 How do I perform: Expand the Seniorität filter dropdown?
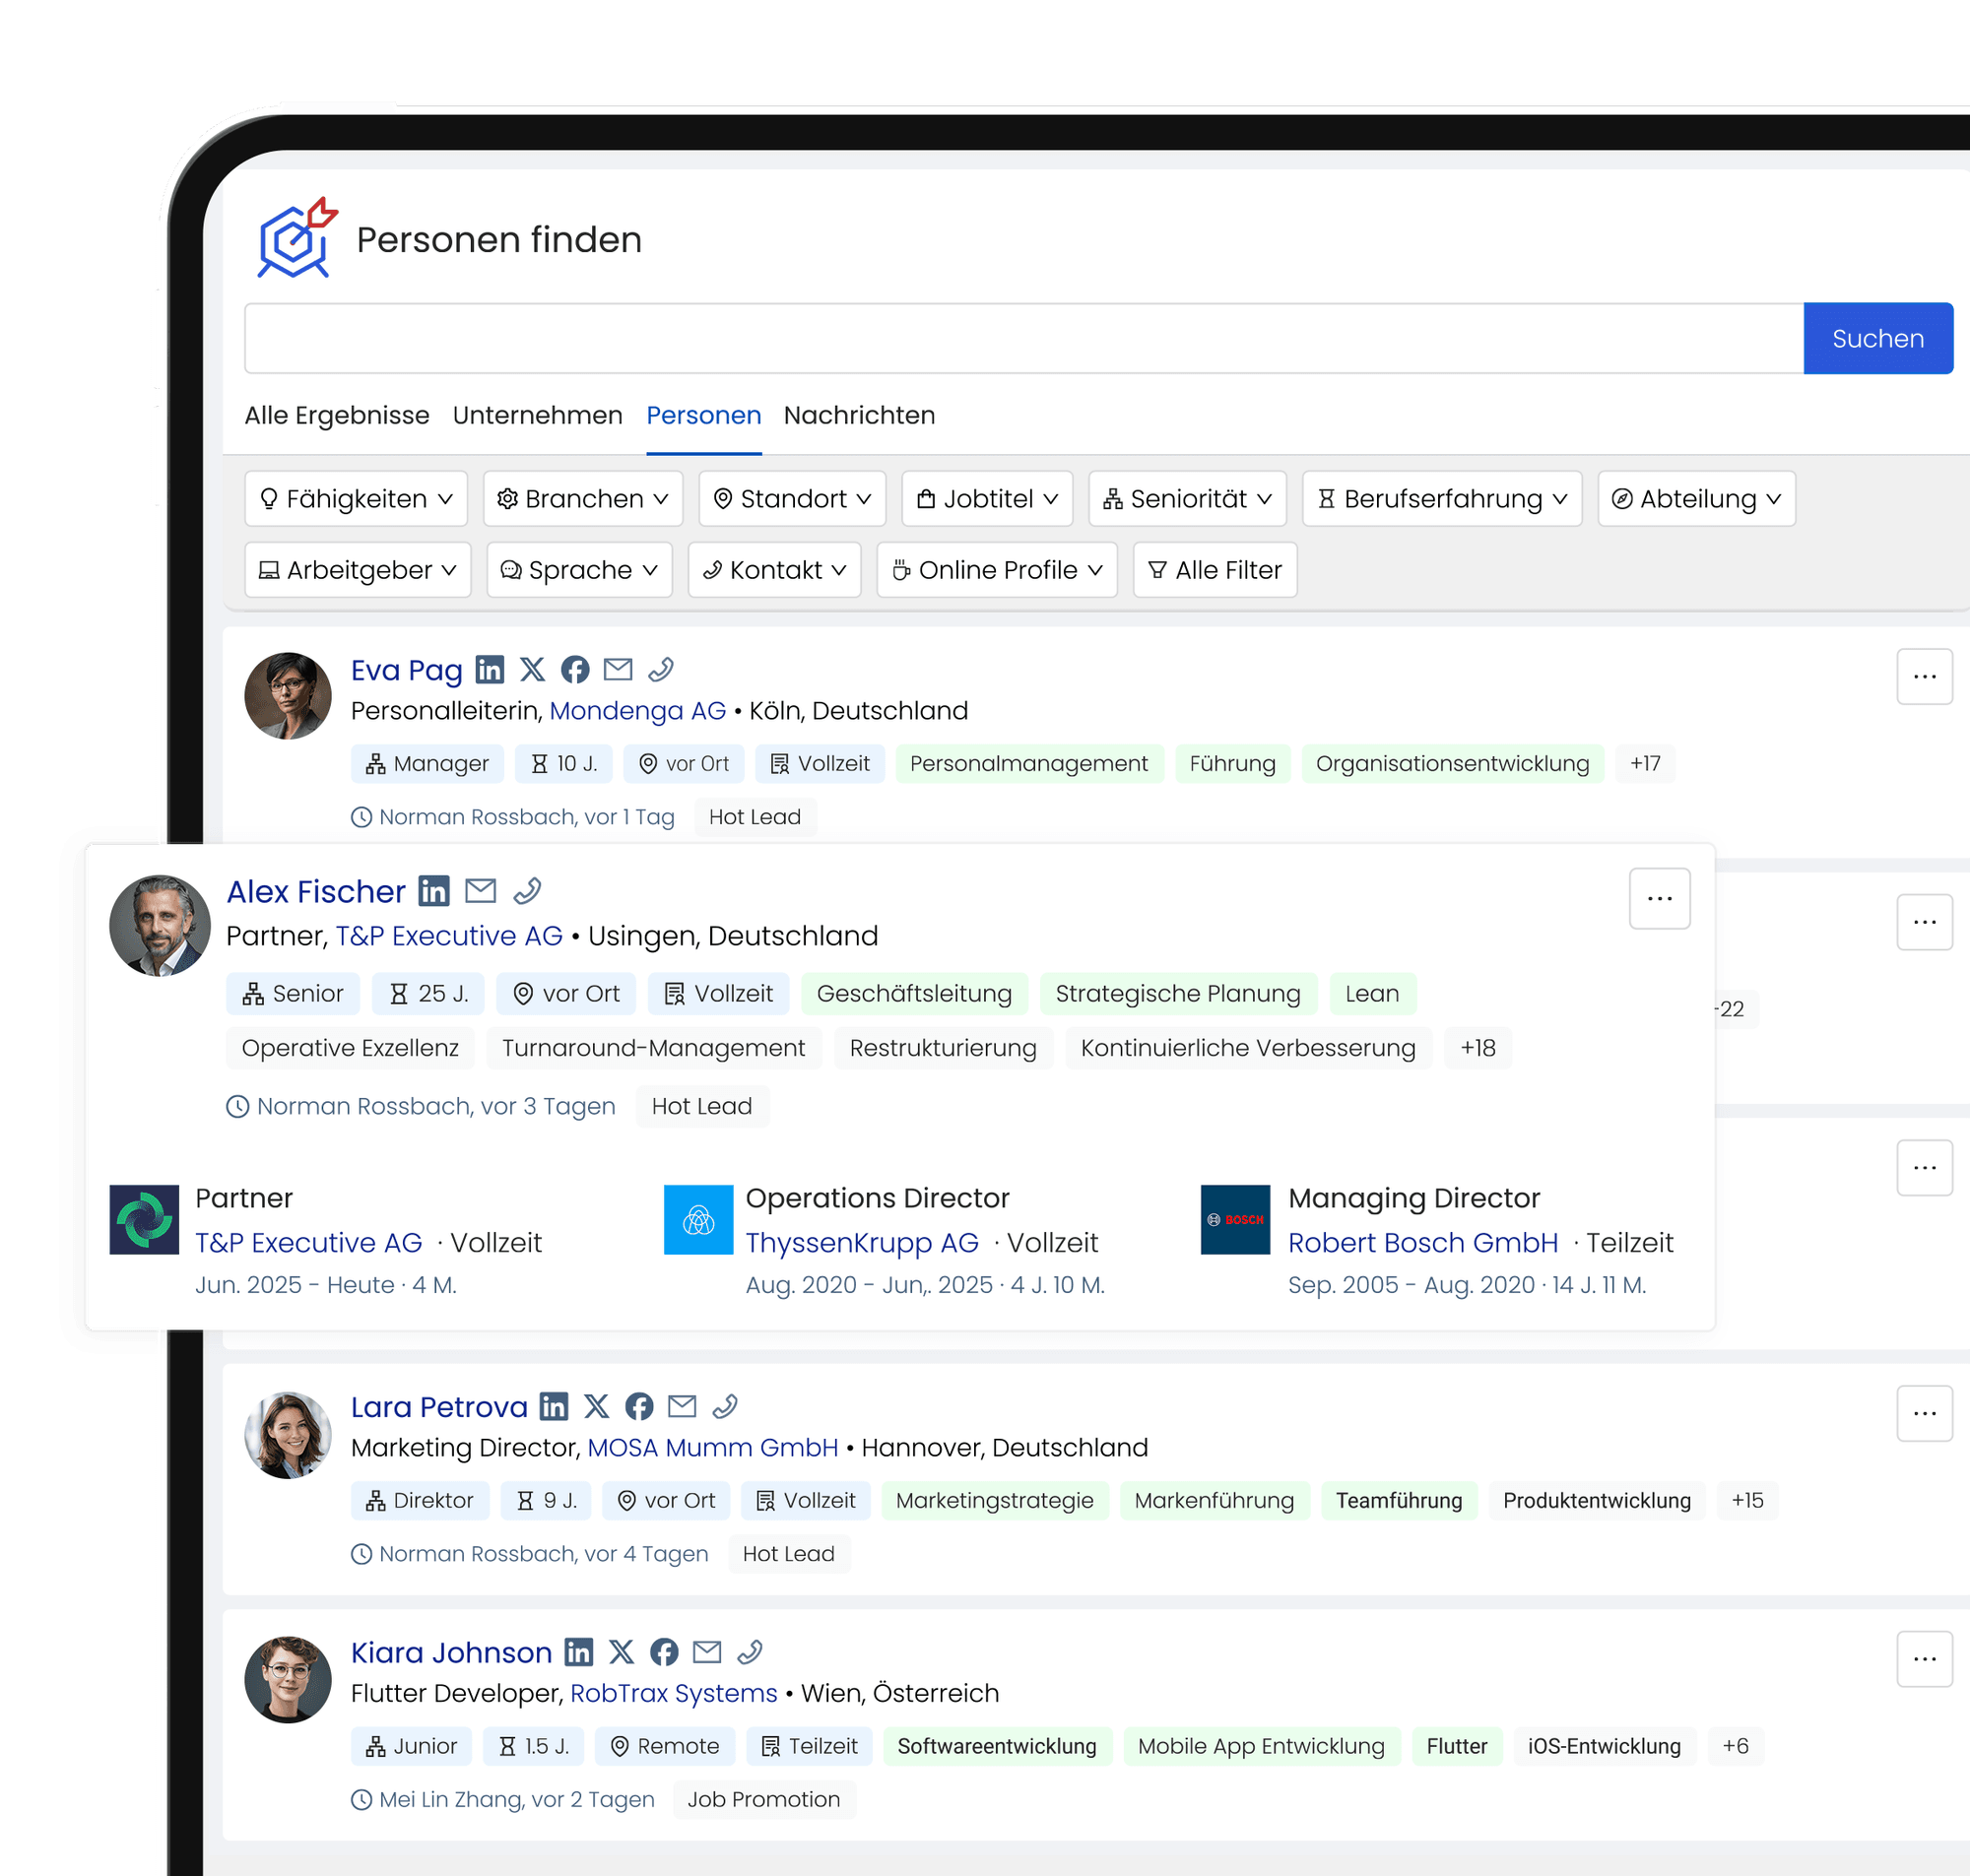coord(1187,498)
